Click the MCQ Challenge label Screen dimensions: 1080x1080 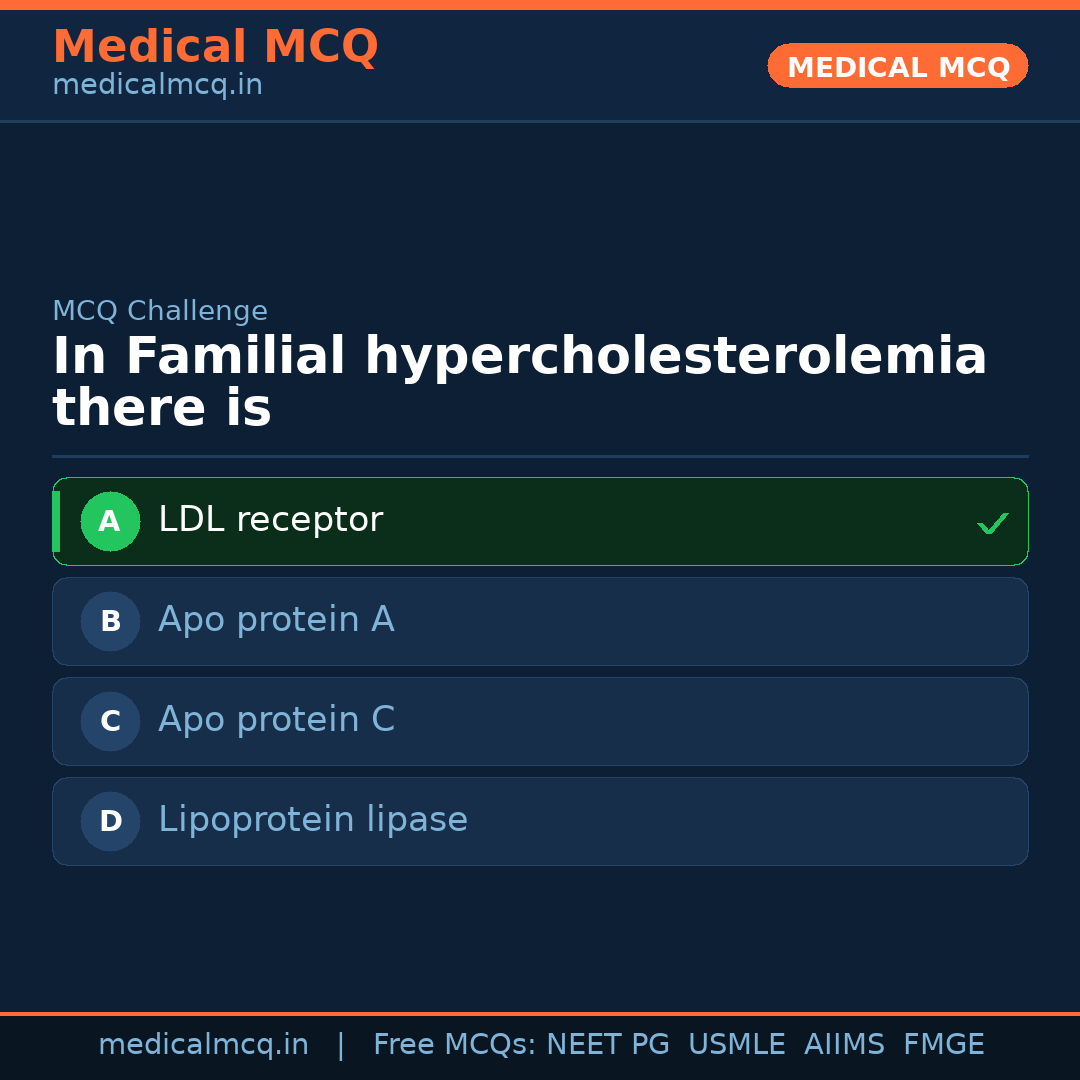pyautogui.click(x=160, y=311)
